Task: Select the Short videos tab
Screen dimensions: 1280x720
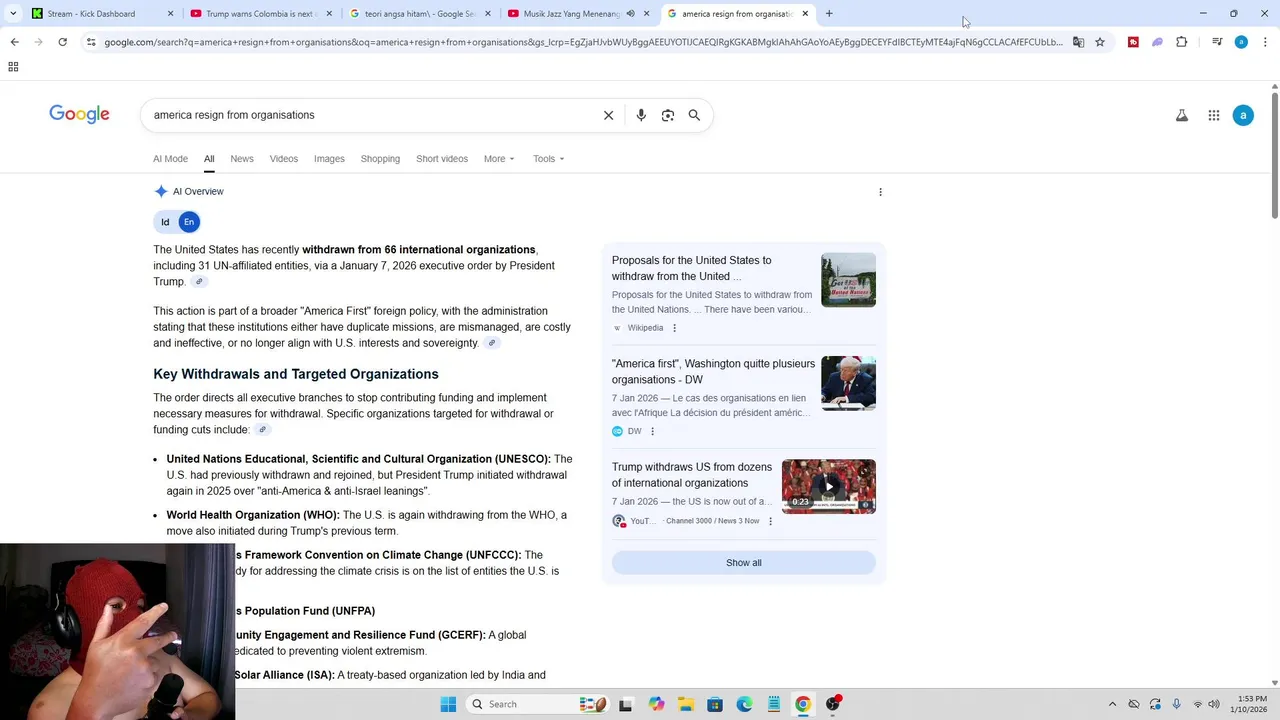Action: coord(442,159)
